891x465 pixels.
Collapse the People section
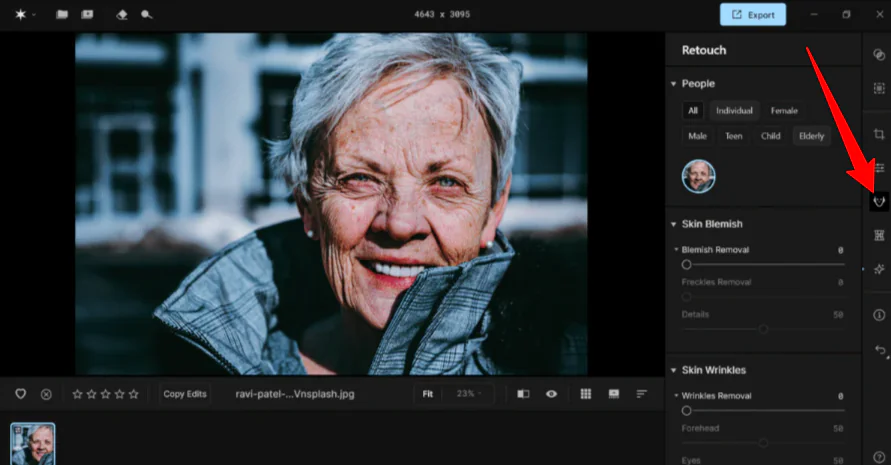click(671, 84)
